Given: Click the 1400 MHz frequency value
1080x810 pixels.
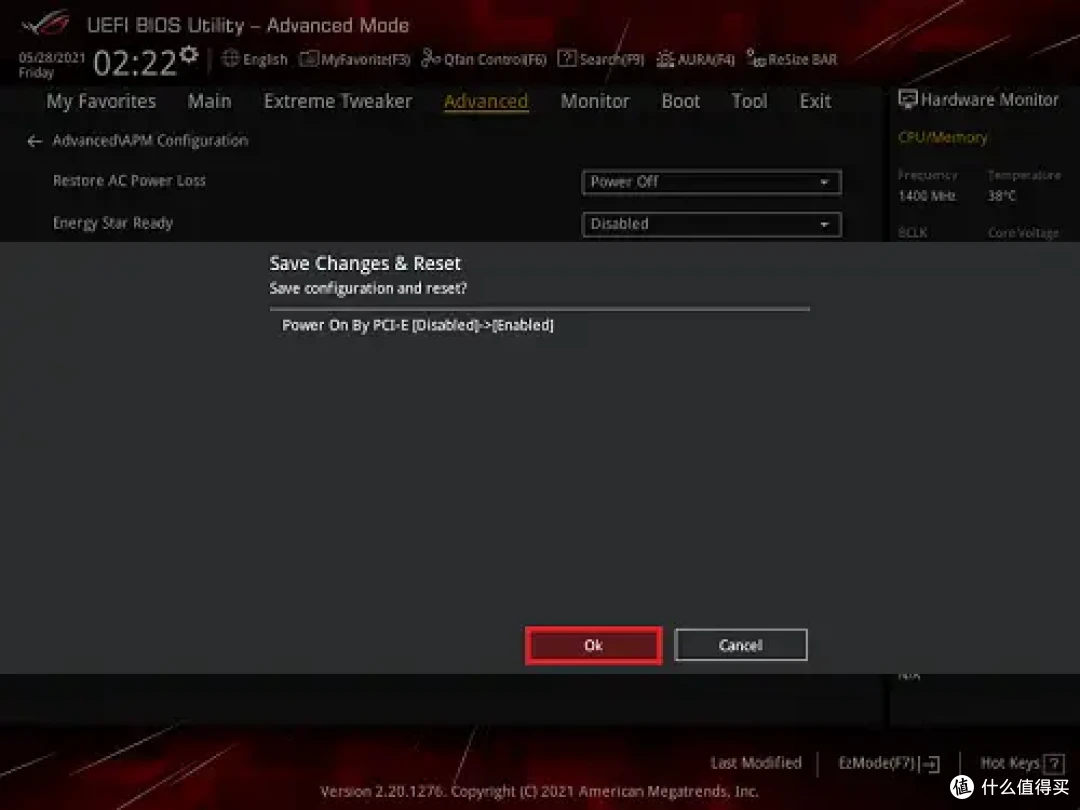Looking at the screenshot, I should pos(926,196).
